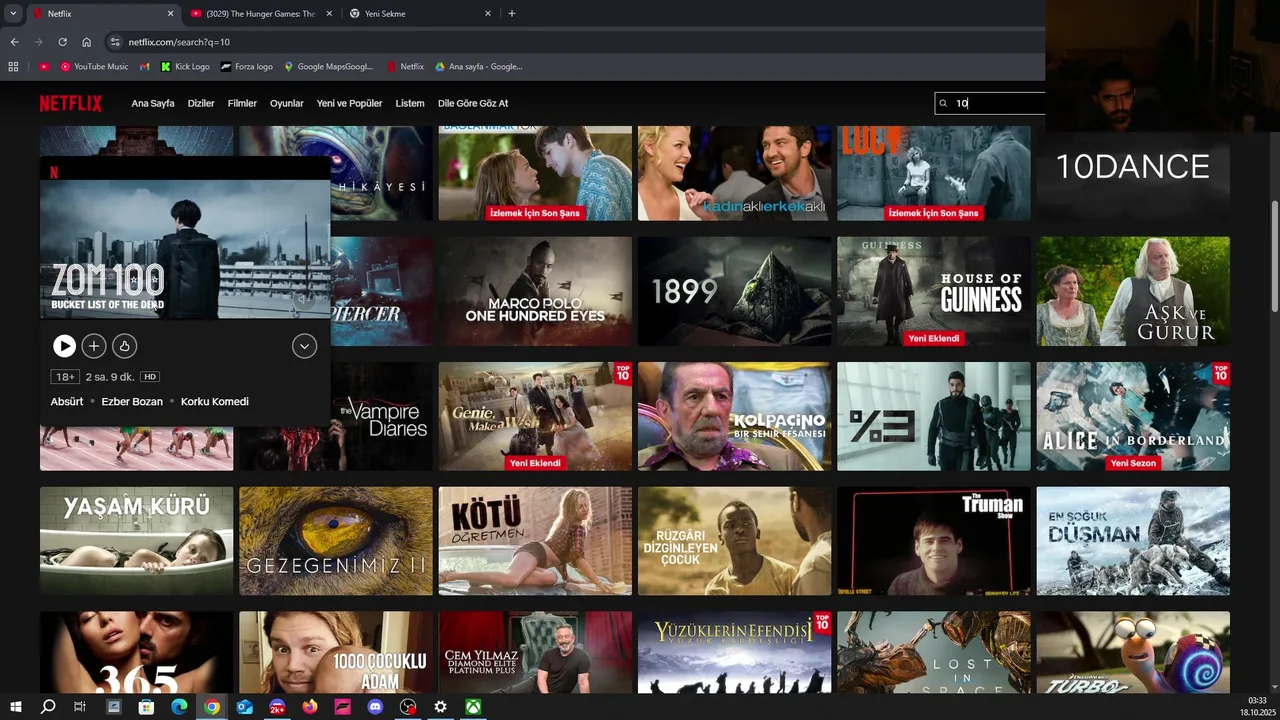
Task: Open the Xbox app from taskbar
Action: [x=473, y=707]
